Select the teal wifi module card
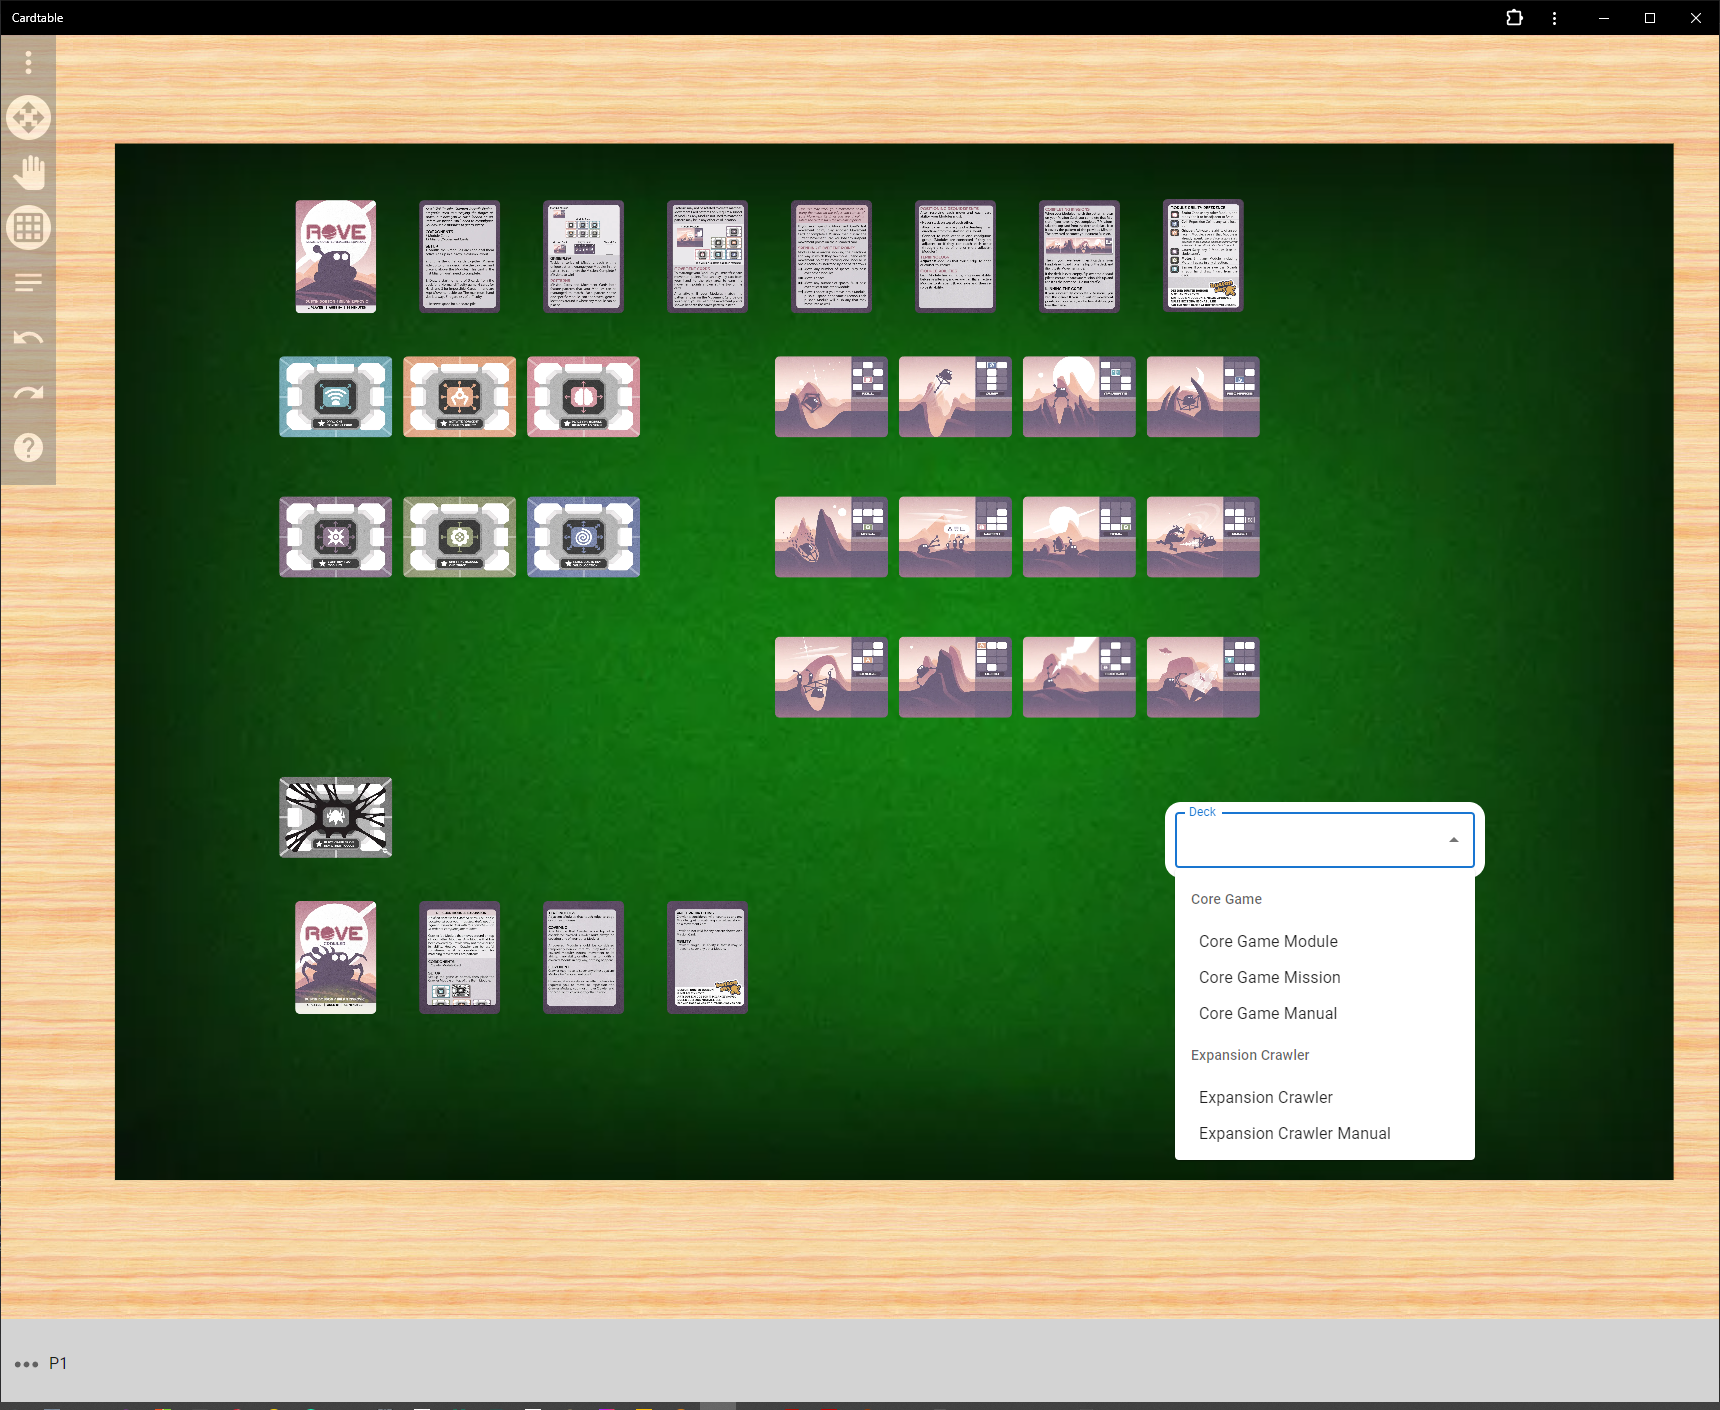The height and width of the screenshot is (1410, 1720). (336, 397)
